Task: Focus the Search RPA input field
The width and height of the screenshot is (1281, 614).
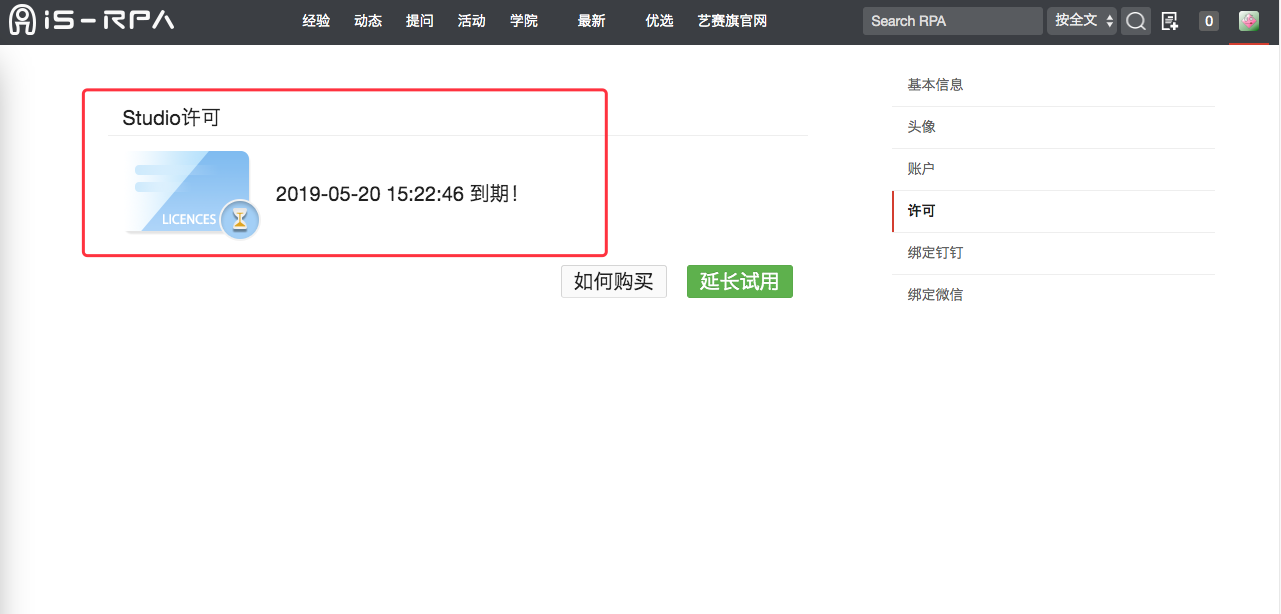Action: (x=951, y=21)
